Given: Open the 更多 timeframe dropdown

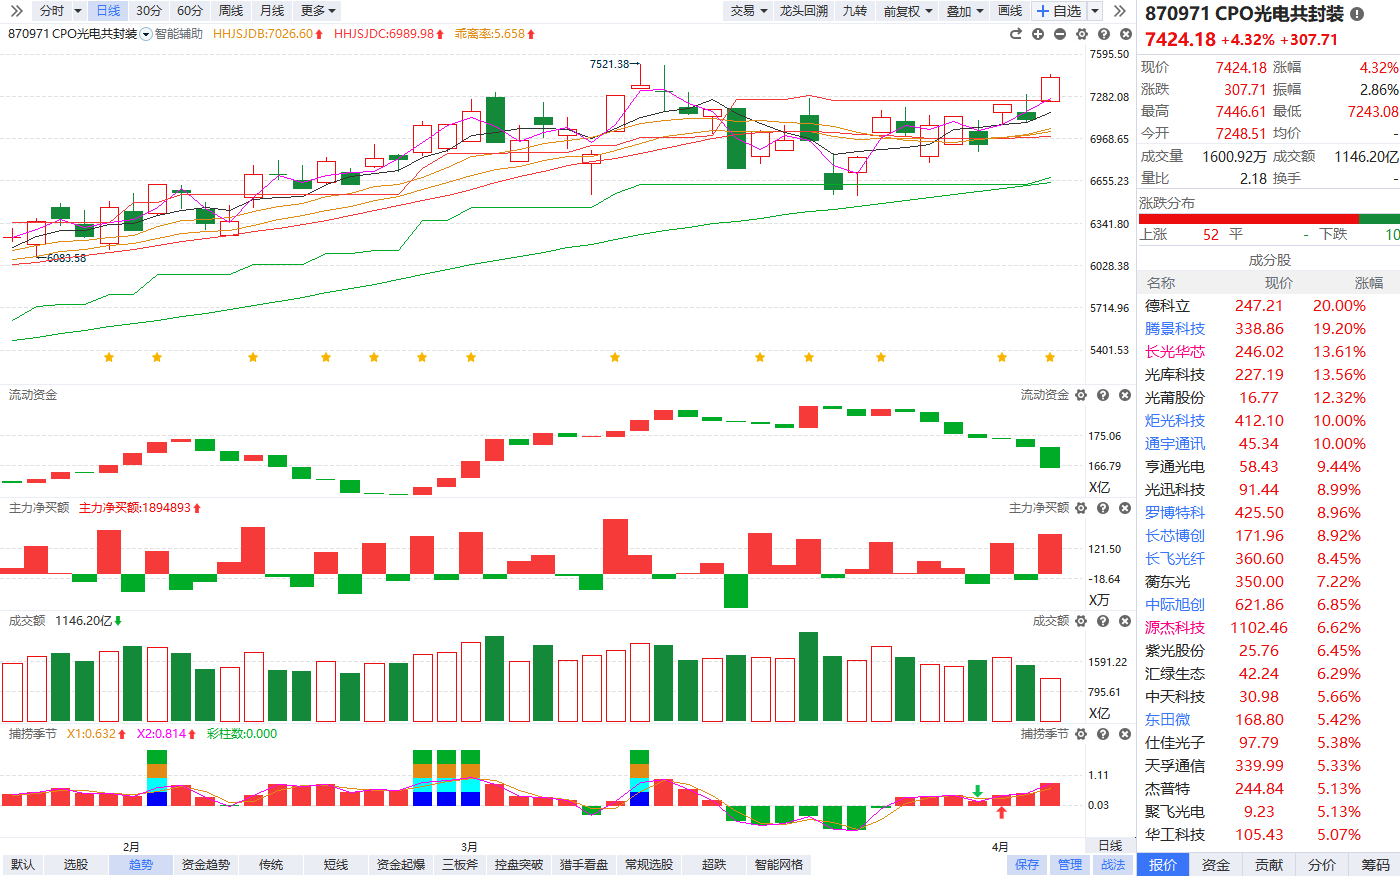Looking at the screenshot, I should pyautogui.click(x=318, y=11).
